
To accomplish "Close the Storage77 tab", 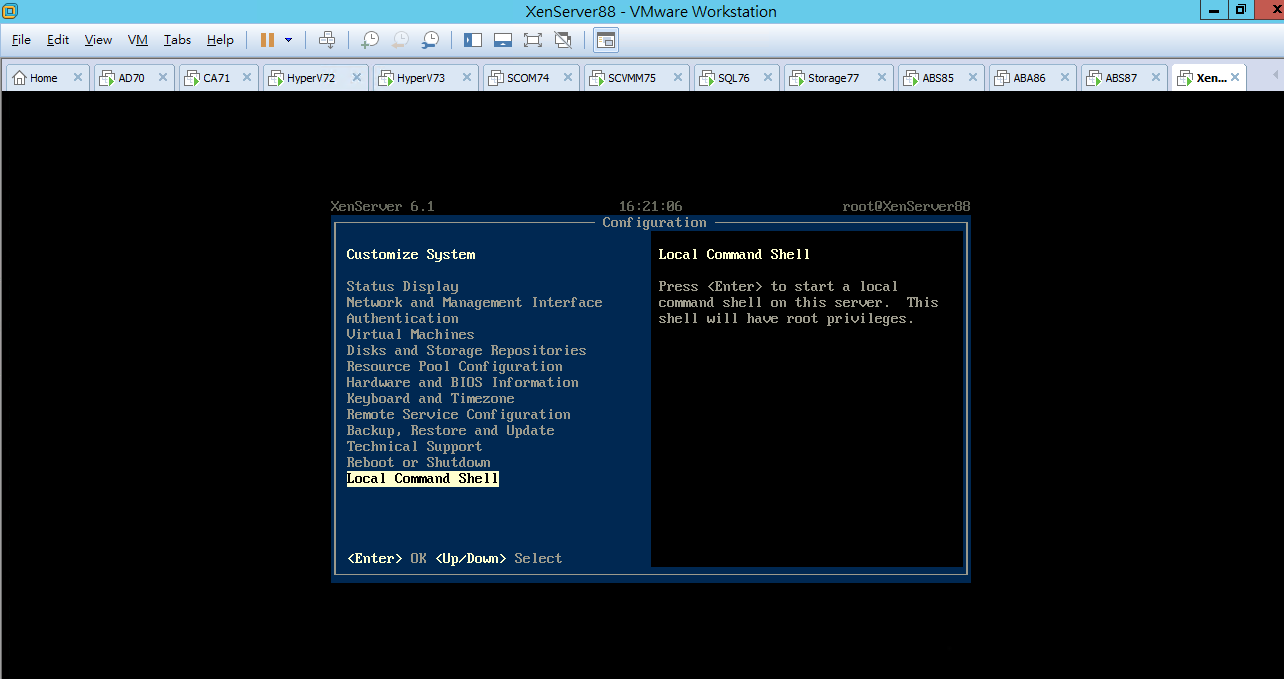I will pos(882,78).
